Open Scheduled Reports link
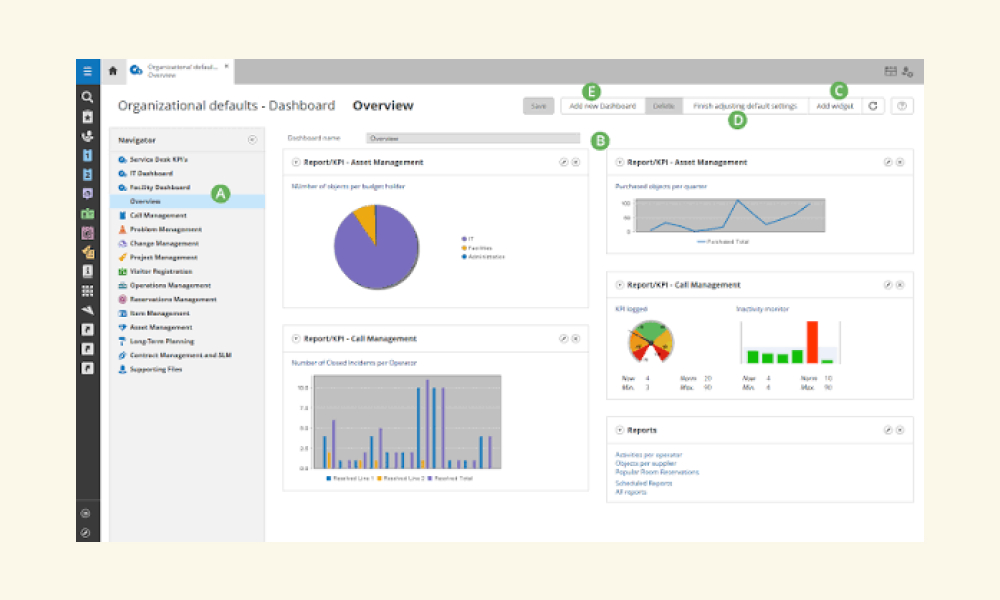1000x600 pixels. click(643, 483)
